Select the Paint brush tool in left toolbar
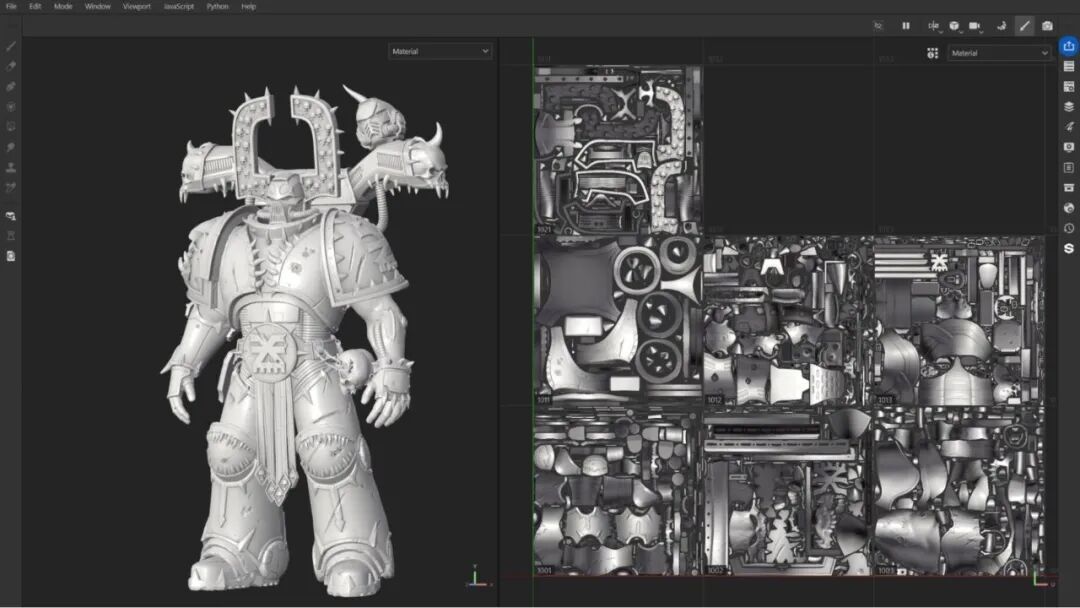This screenshot has height=608, width=1080. 11,46
